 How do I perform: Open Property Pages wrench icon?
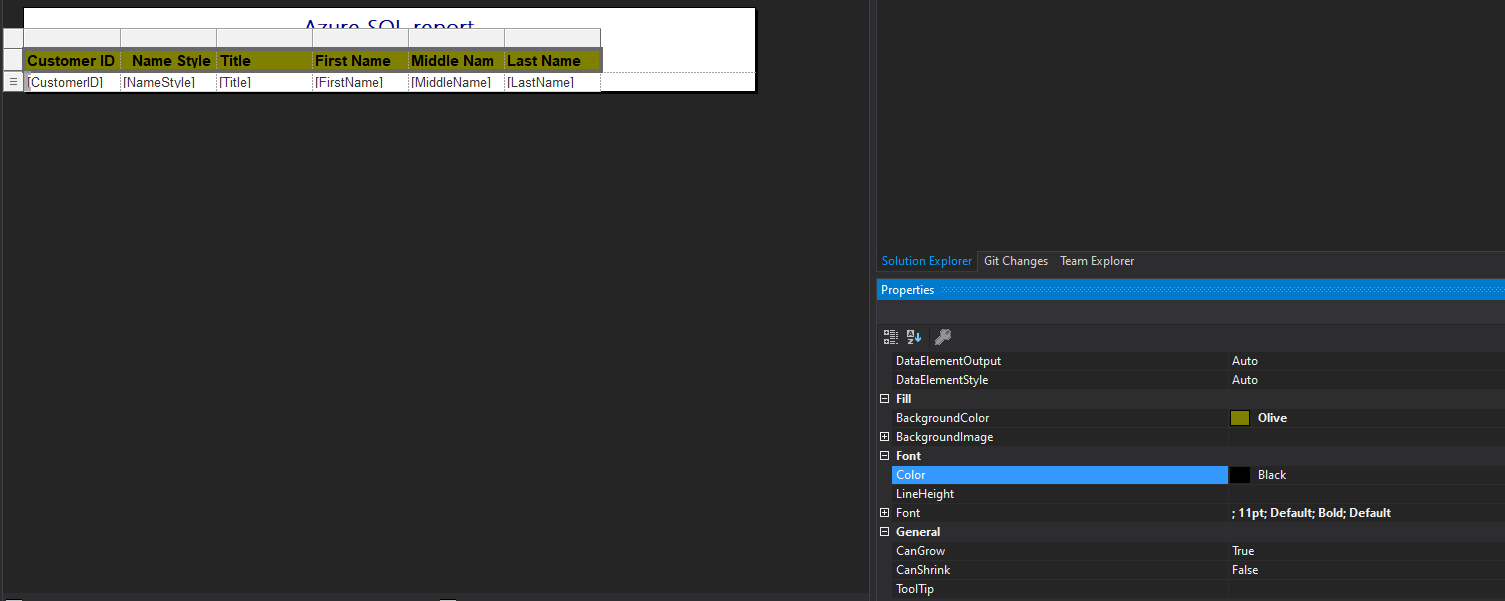pyautogui.click(x=942, y=337)
